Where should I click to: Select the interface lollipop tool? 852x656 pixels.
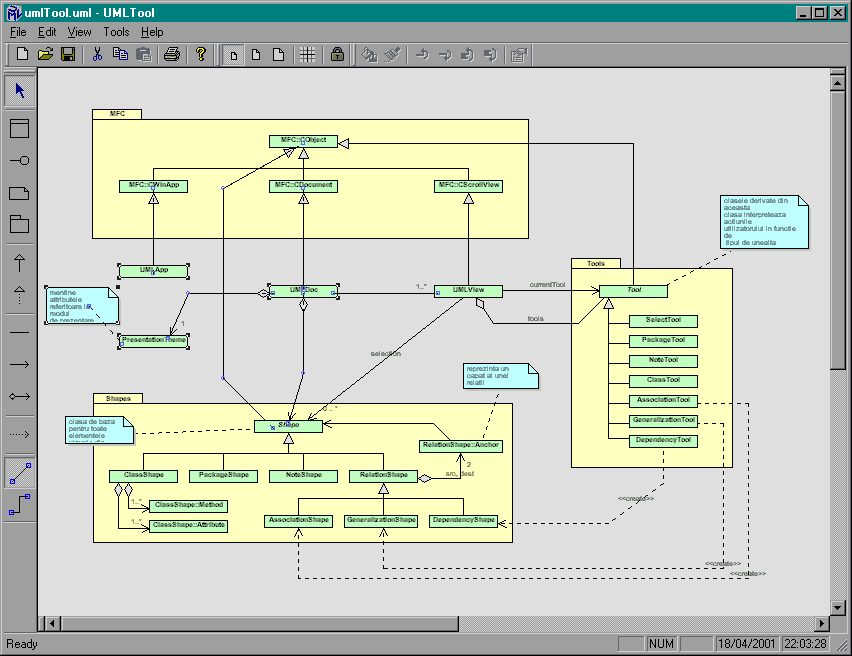(20, 160)
